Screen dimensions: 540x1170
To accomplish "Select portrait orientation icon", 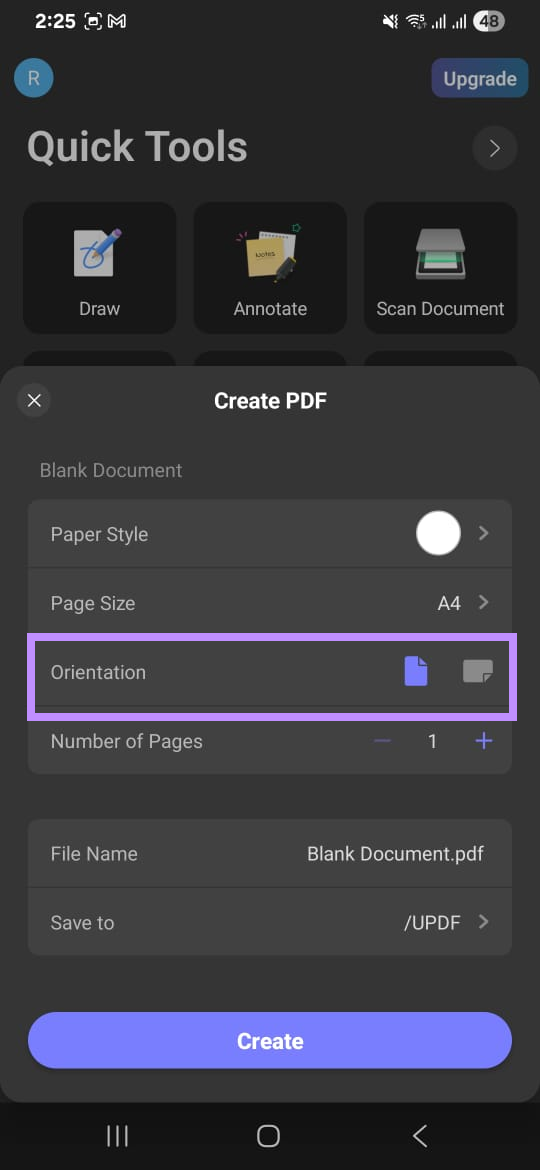I will [415, 672].
